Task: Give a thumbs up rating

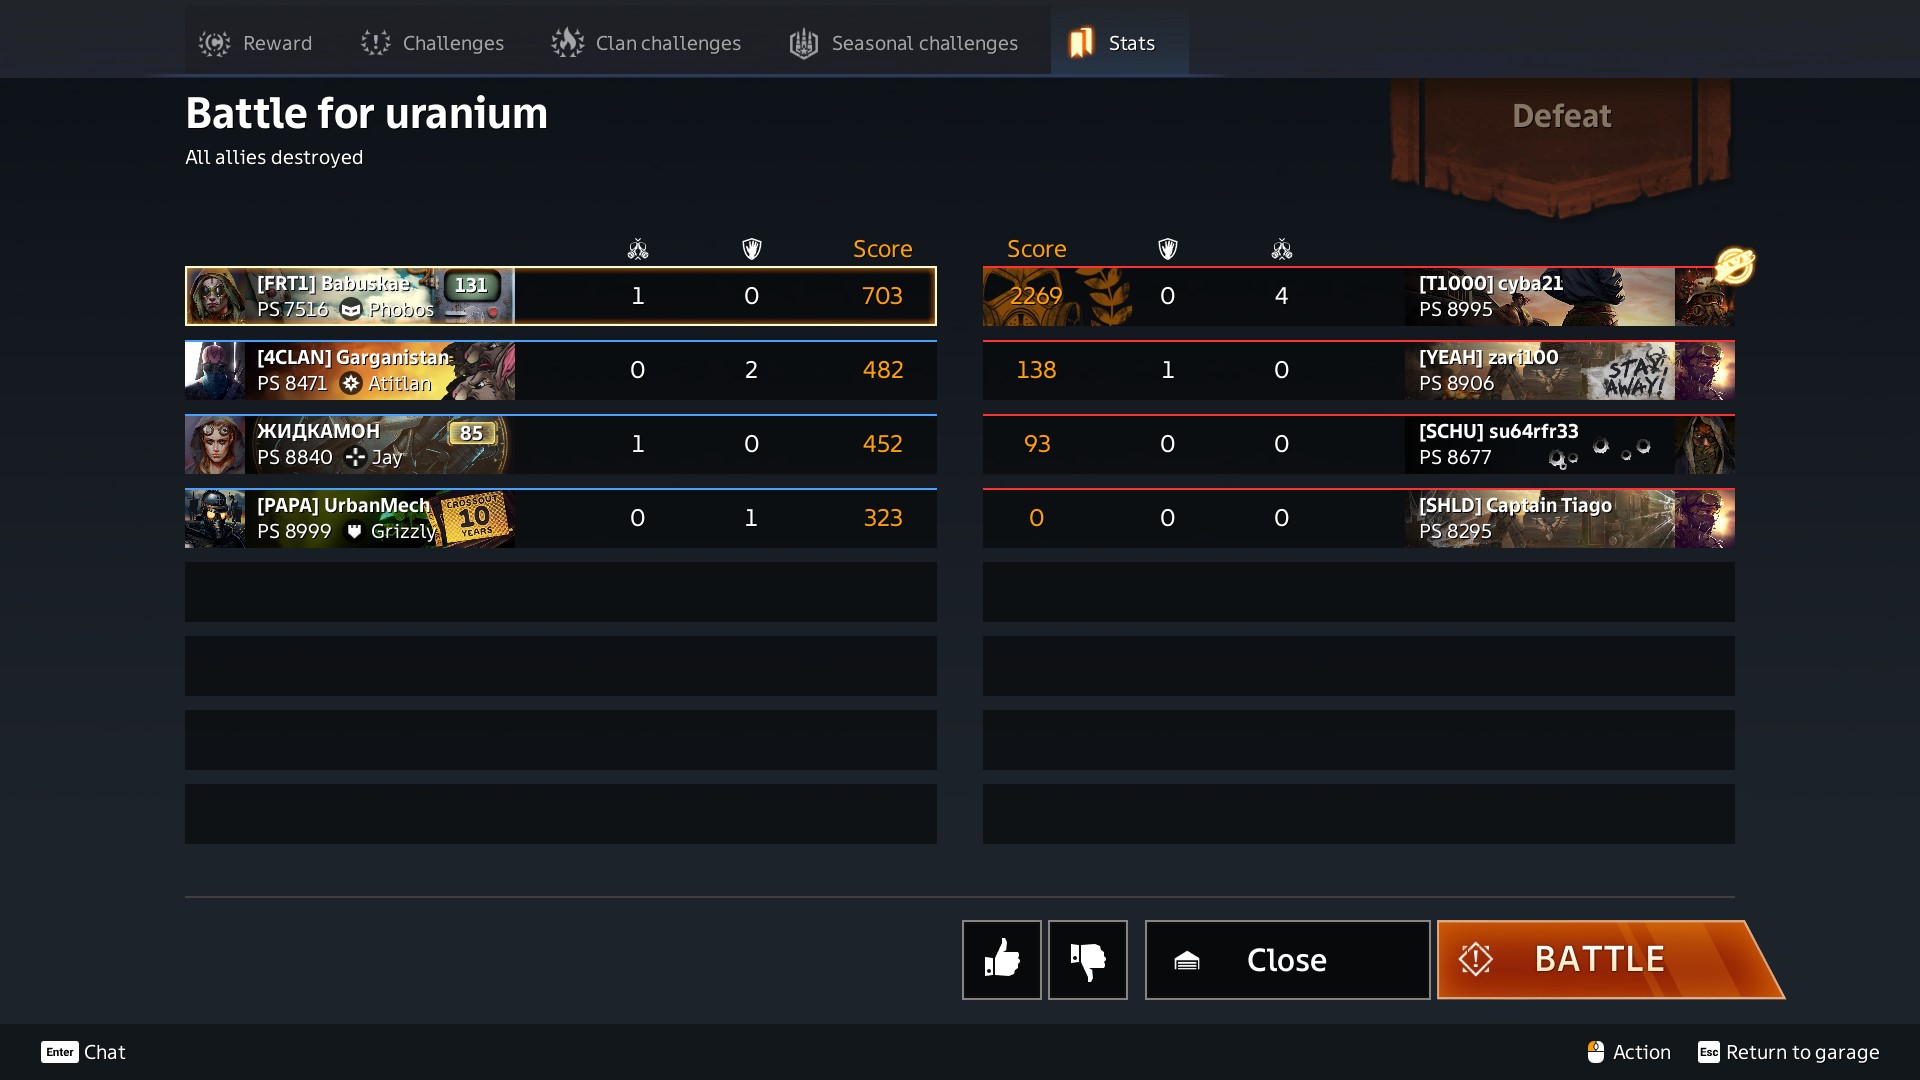Action: pos(1001,959)
